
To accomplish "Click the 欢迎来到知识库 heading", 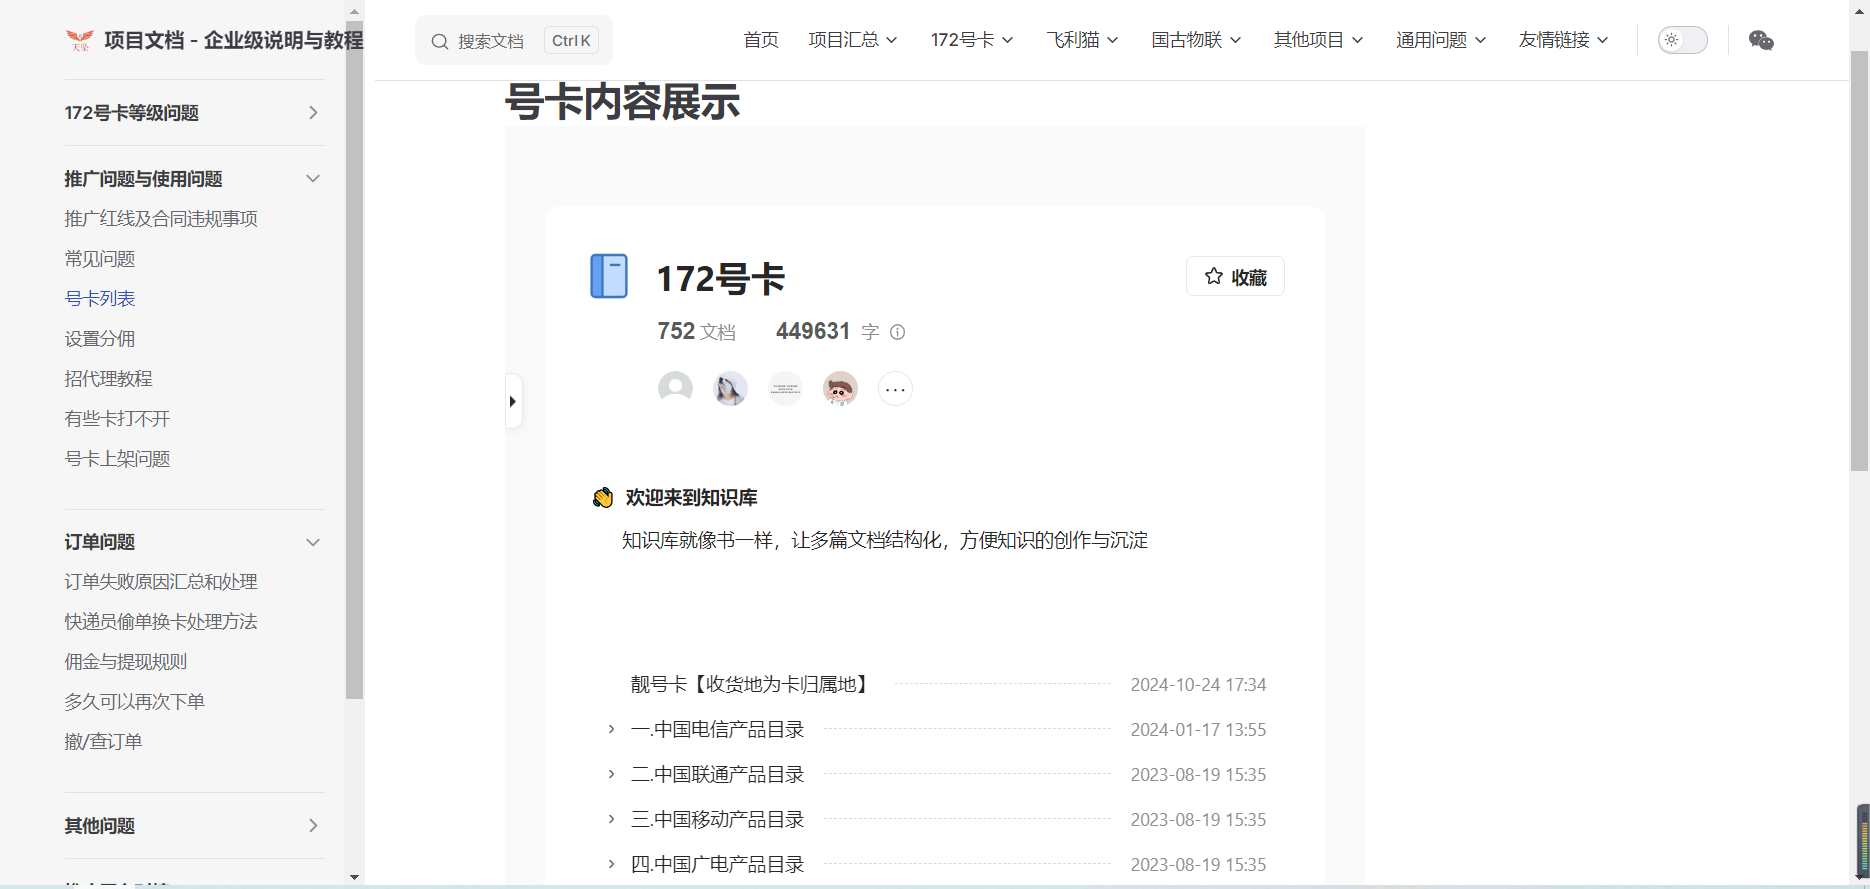I will [x=691, y=497].
